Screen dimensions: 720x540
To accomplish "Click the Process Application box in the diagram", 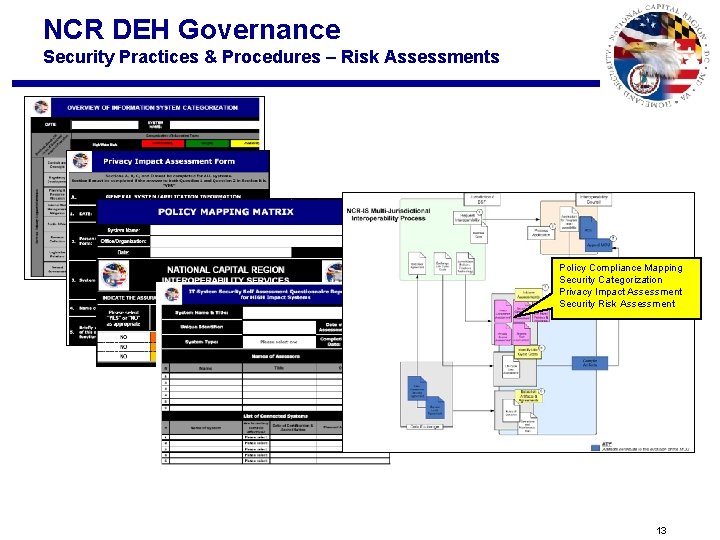I will [540, 233].
